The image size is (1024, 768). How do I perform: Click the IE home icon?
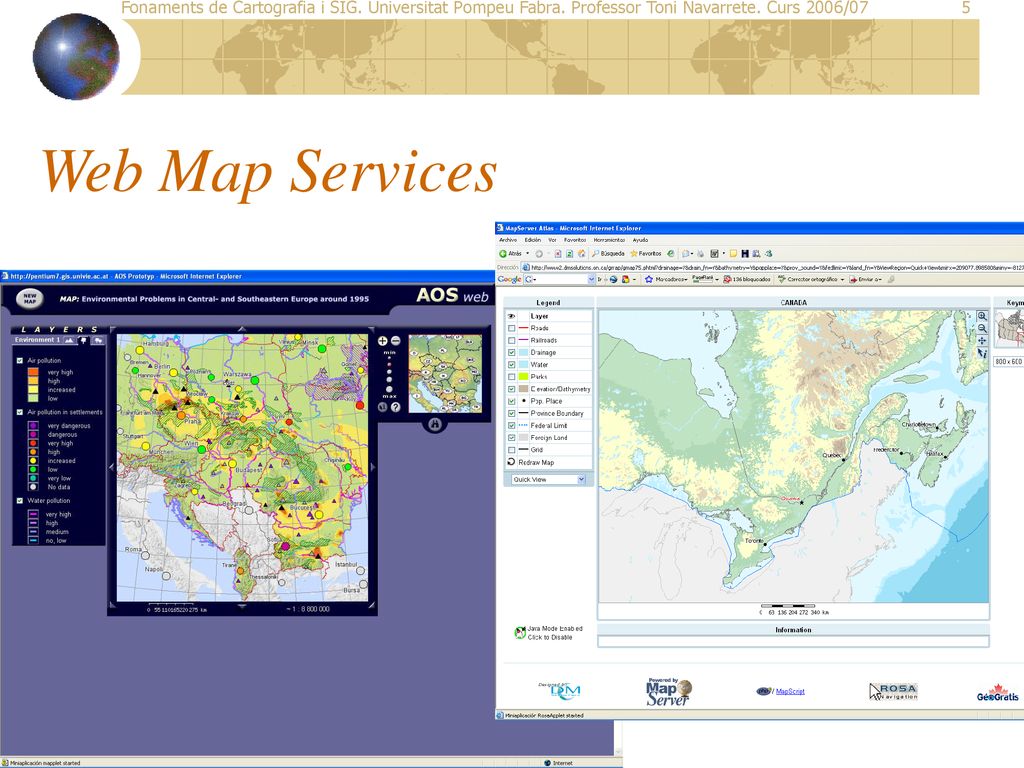[581, 253]
